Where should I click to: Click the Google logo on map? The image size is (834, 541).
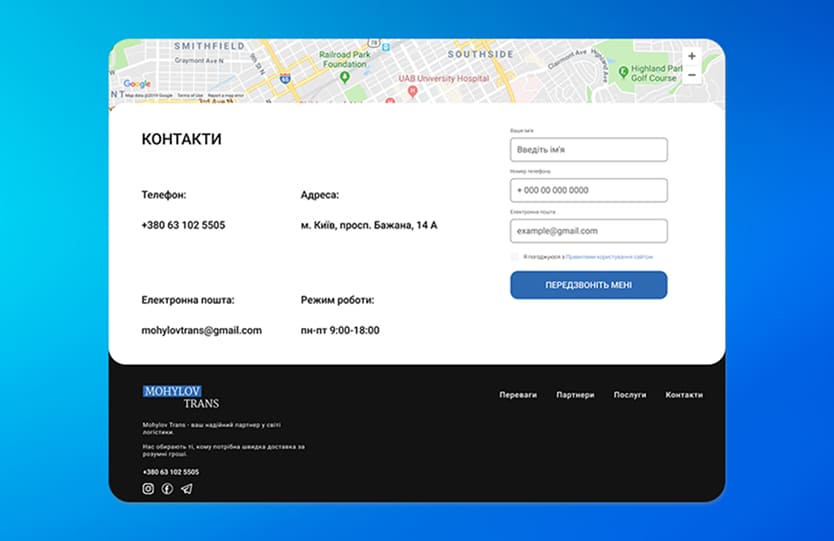tap(137, 84)
